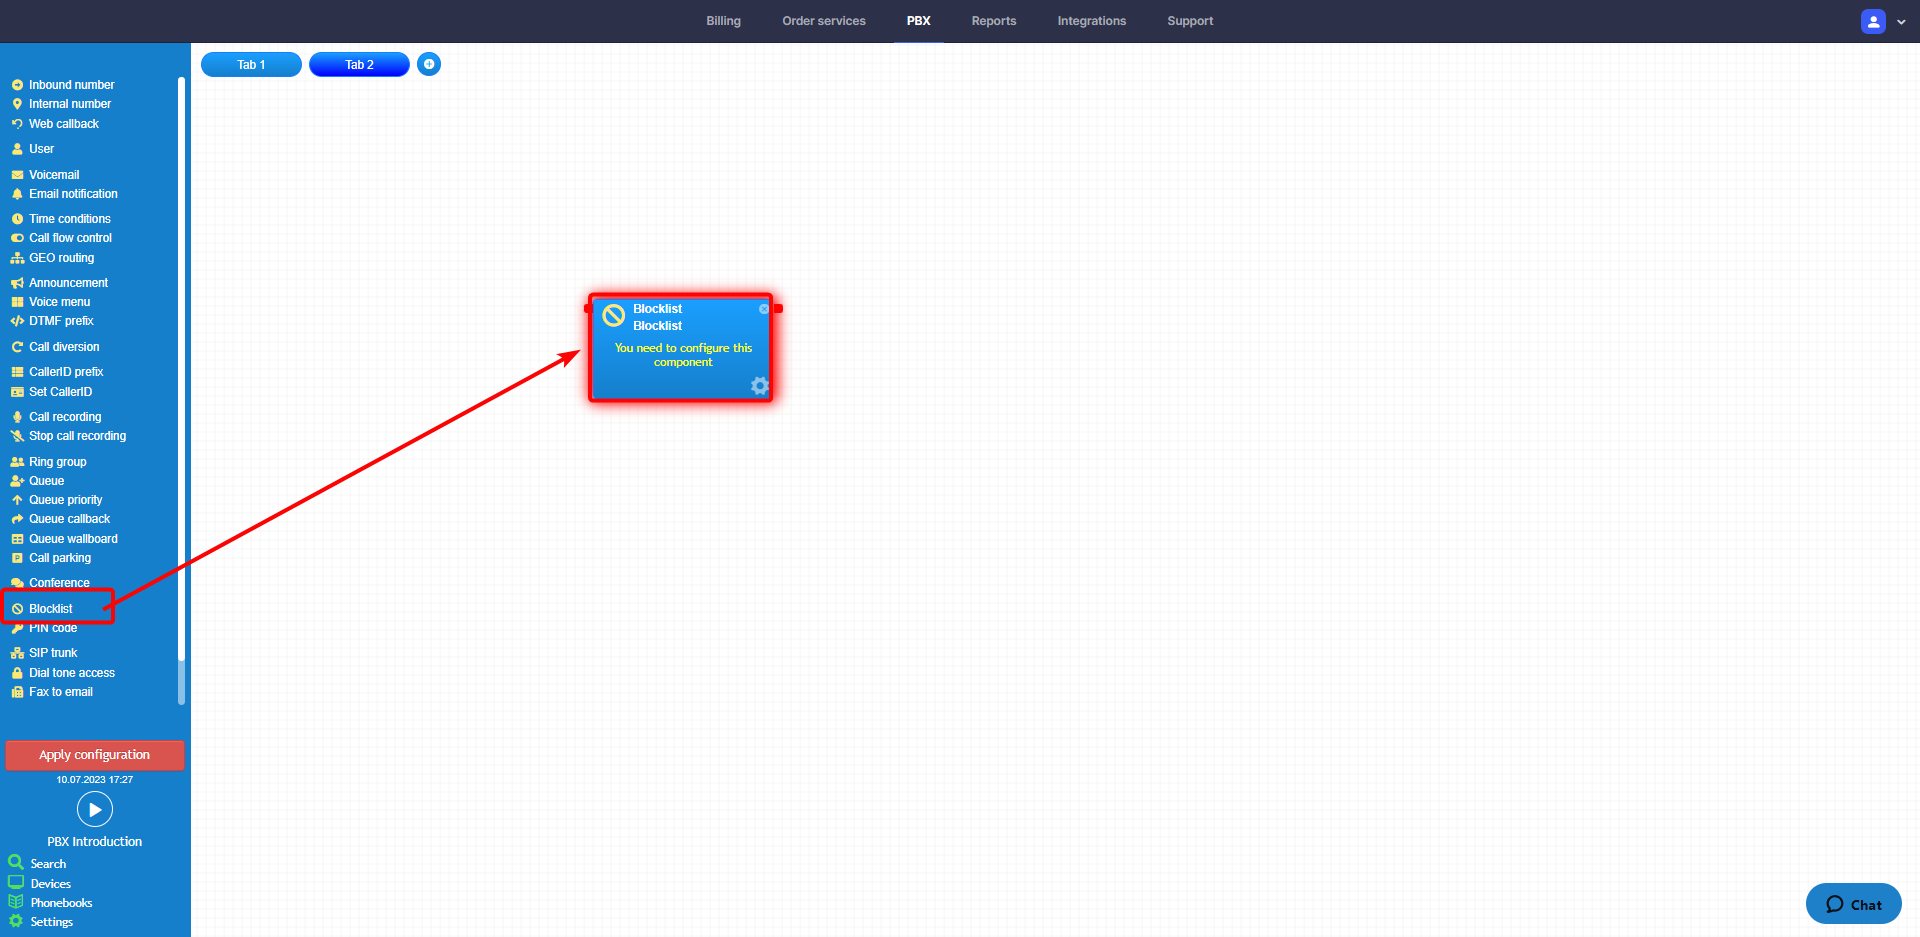Image resolution: width=1920 pixels, height=937 pixels.
Task: Pick the Fax to email icon
Action: coord(17,692)
